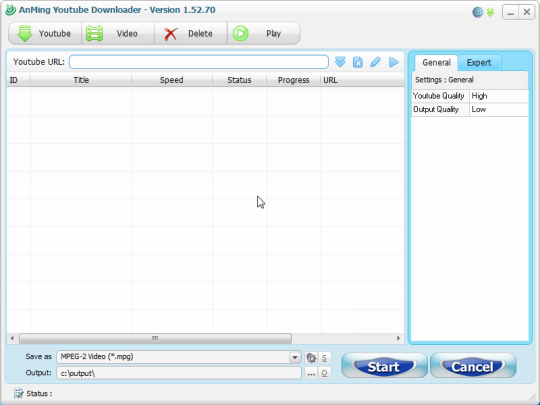Sort the list by ID column
Viewport: 540px width, 405px height.
(x=19, y=80)
